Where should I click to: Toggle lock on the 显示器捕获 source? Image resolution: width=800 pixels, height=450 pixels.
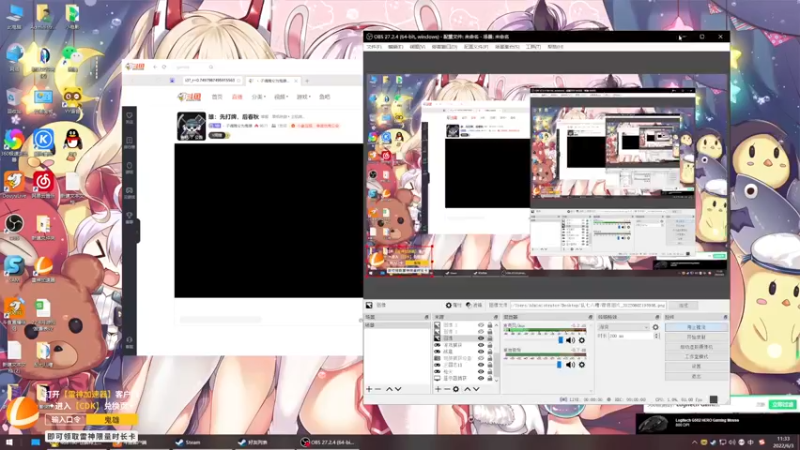[x=490, y=378]
